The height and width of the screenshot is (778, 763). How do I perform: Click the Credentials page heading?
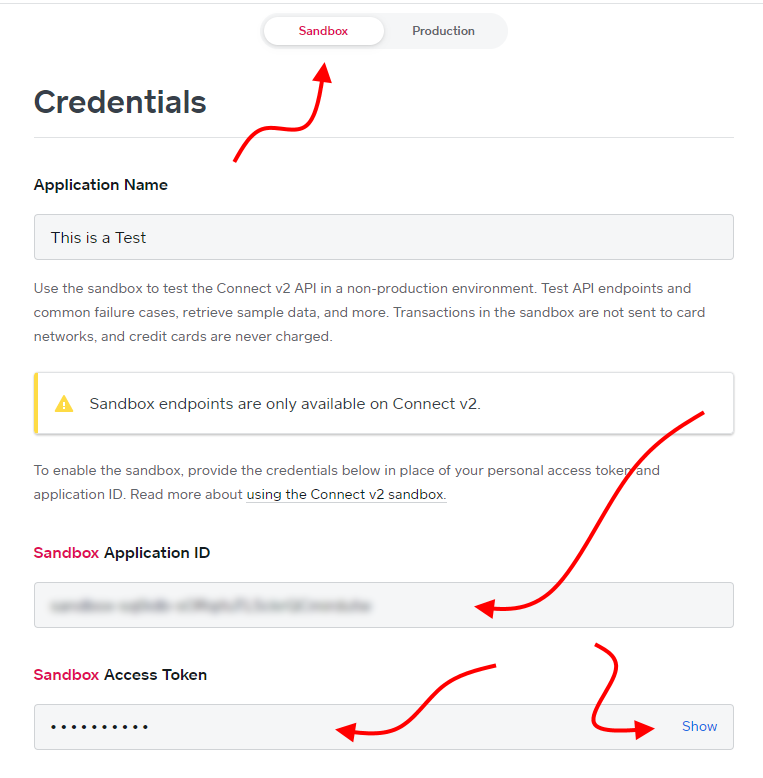(120, 102)
